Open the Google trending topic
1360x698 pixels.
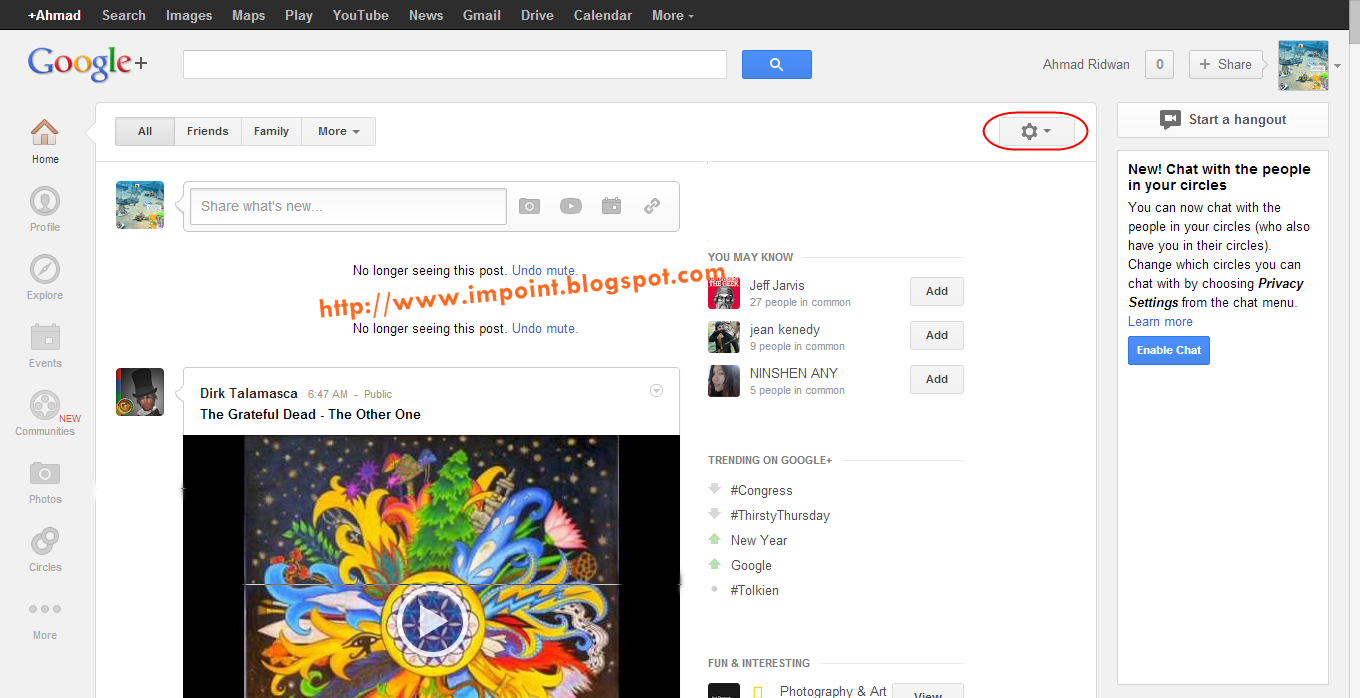click(751, 565)
